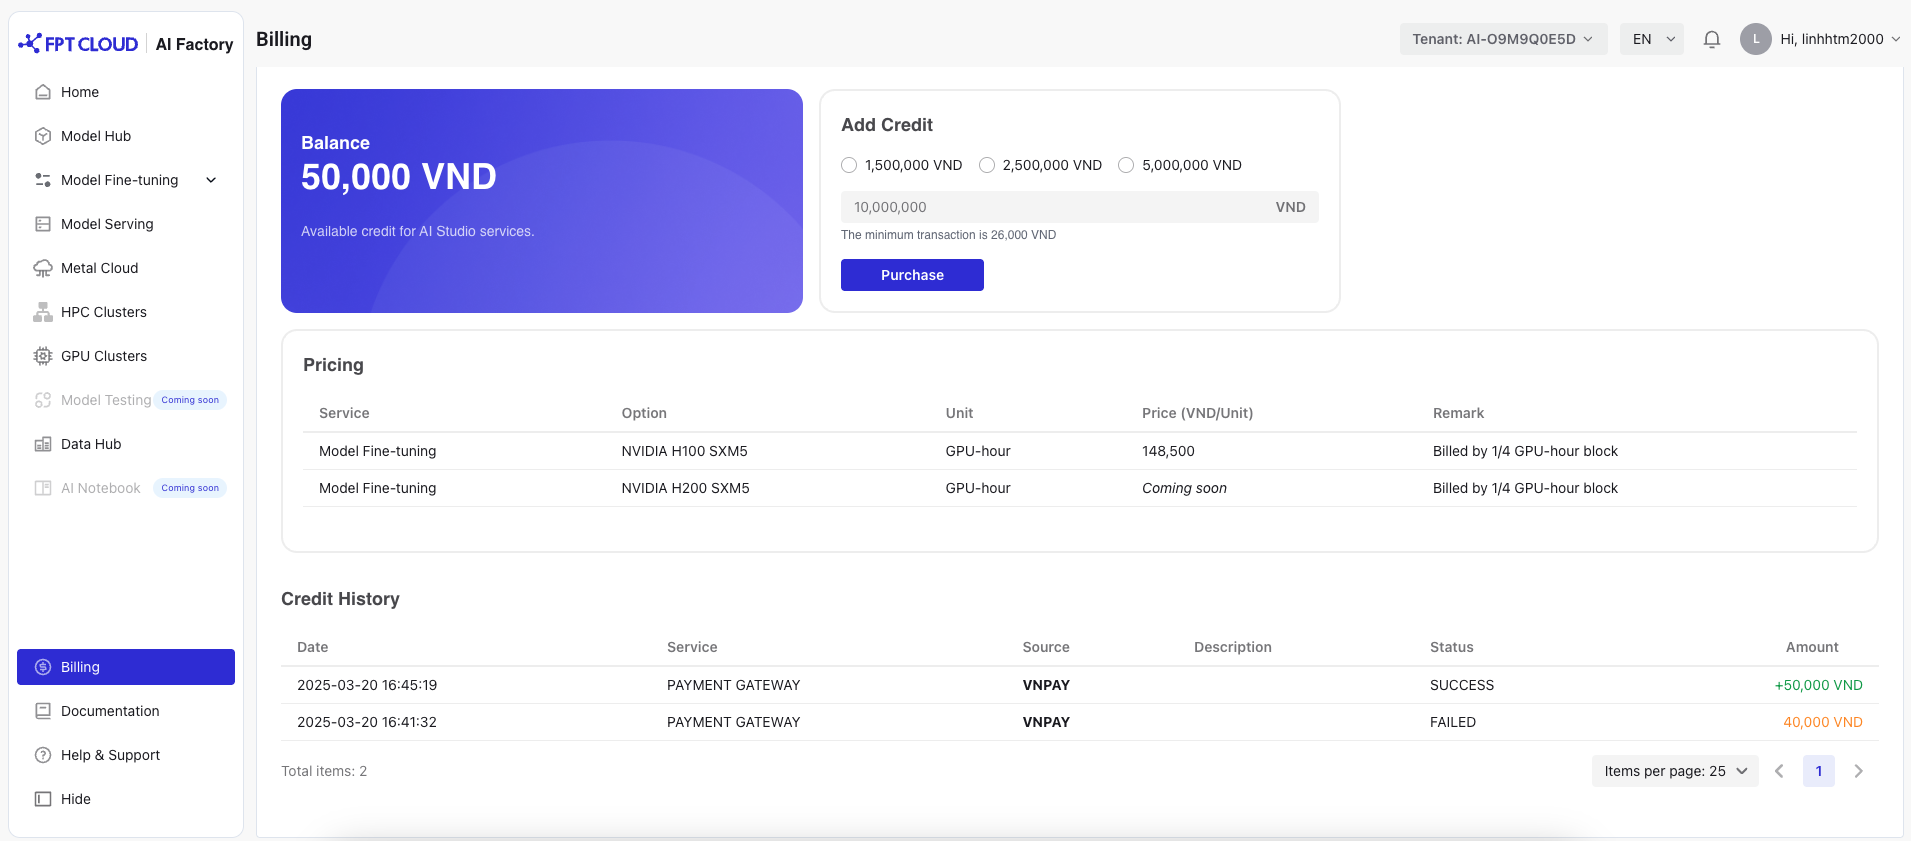Click the HPC Clusters icon
This screenshot has width=1911, height=841.
[43, 312]
